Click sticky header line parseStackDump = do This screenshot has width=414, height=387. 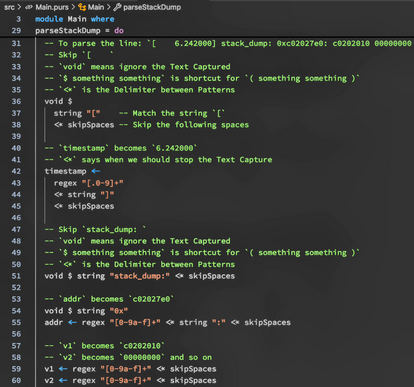pos(79,31)
